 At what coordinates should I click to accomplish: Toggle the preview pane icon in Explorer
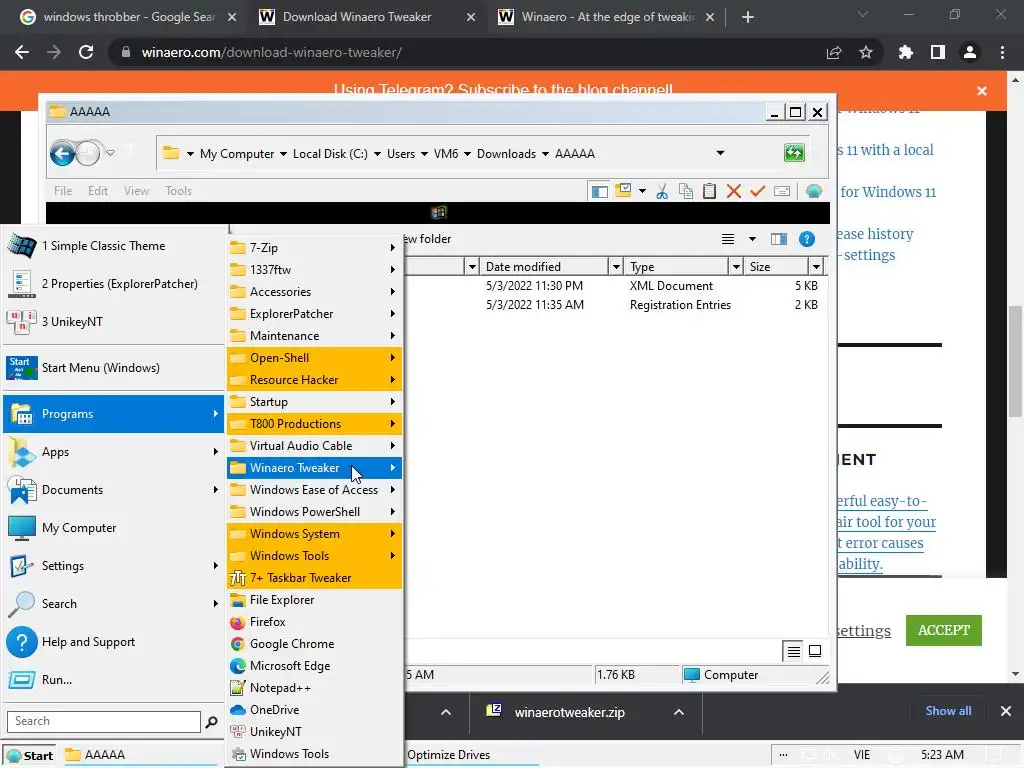click(x=778, y=239)
